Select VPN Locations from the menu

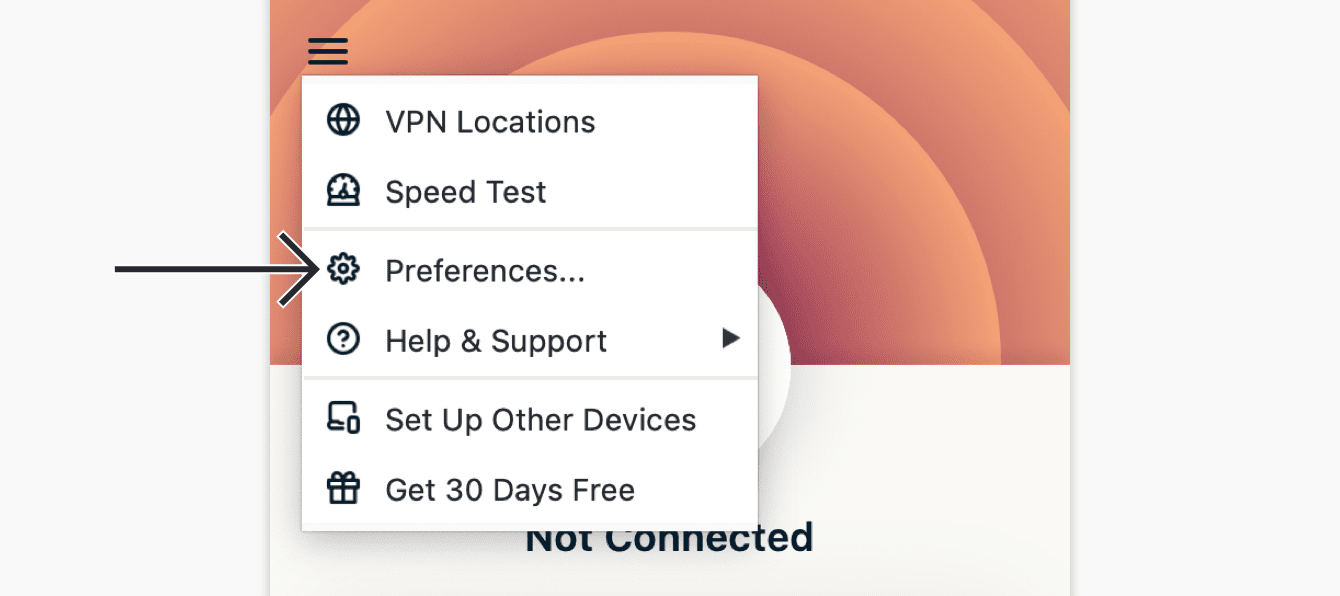tap(490, 121)
